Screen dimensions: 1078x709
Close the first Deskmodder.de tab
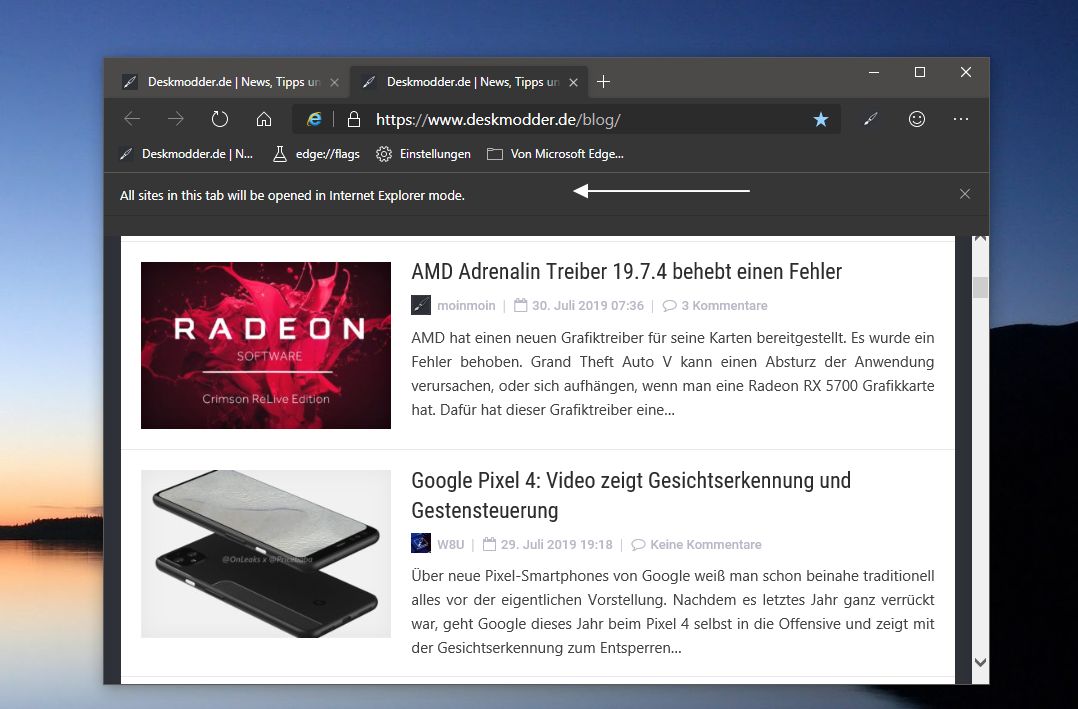335,83
